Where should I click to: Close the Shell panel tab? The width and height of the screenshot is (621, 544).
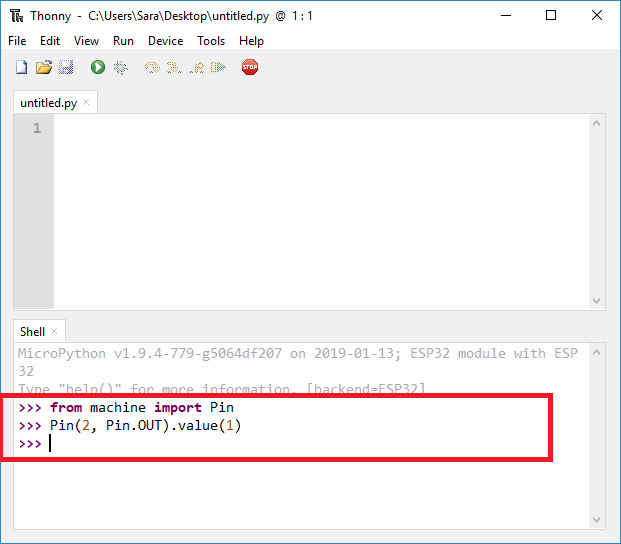point(54,331)
